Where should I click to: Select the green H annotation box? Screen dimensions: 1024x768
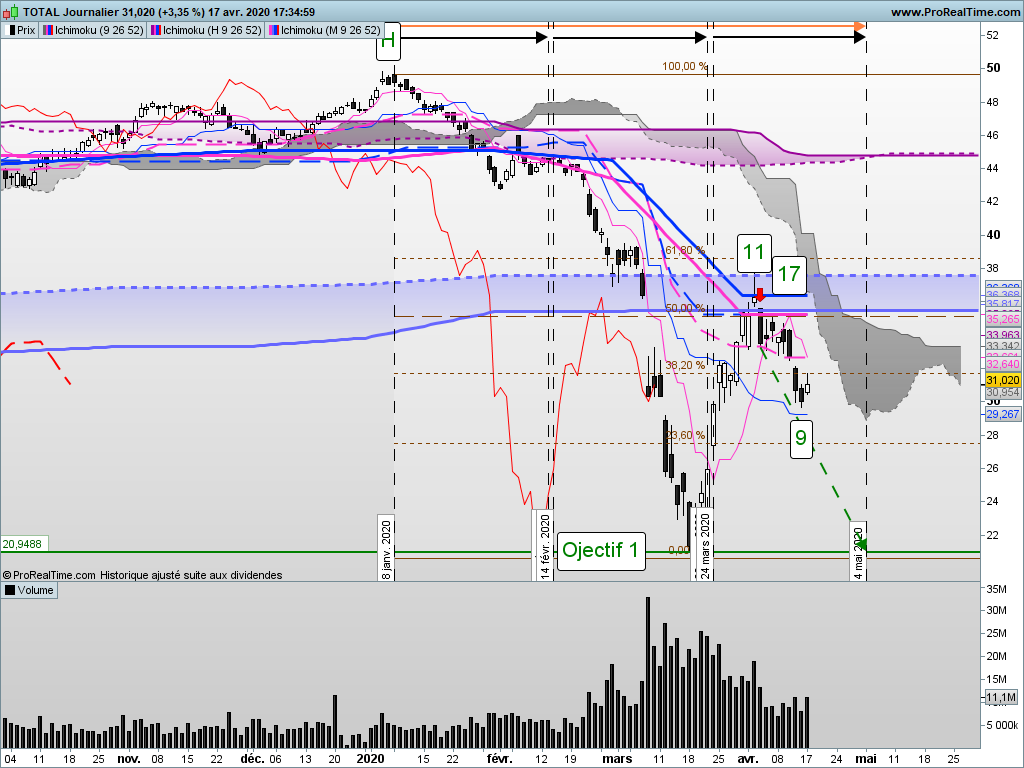pyautogui.click(x=388, y=41)
